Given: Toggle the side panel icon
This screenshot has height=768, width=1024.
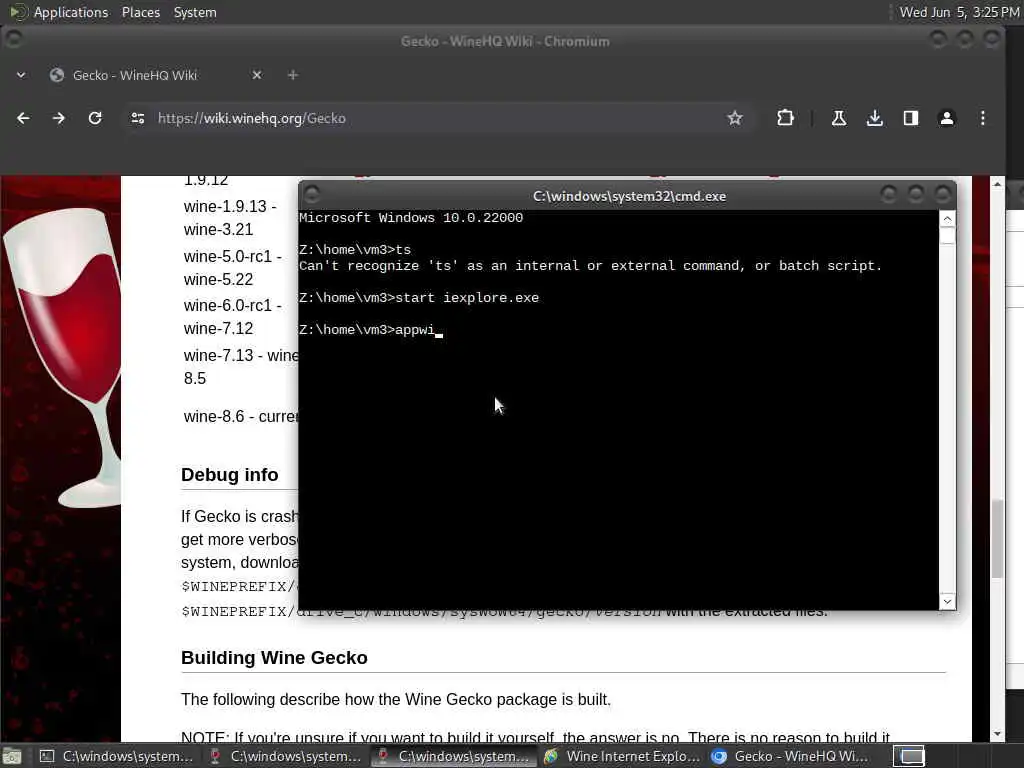Looking at the screenshot, I should click(x=911, y=118).
